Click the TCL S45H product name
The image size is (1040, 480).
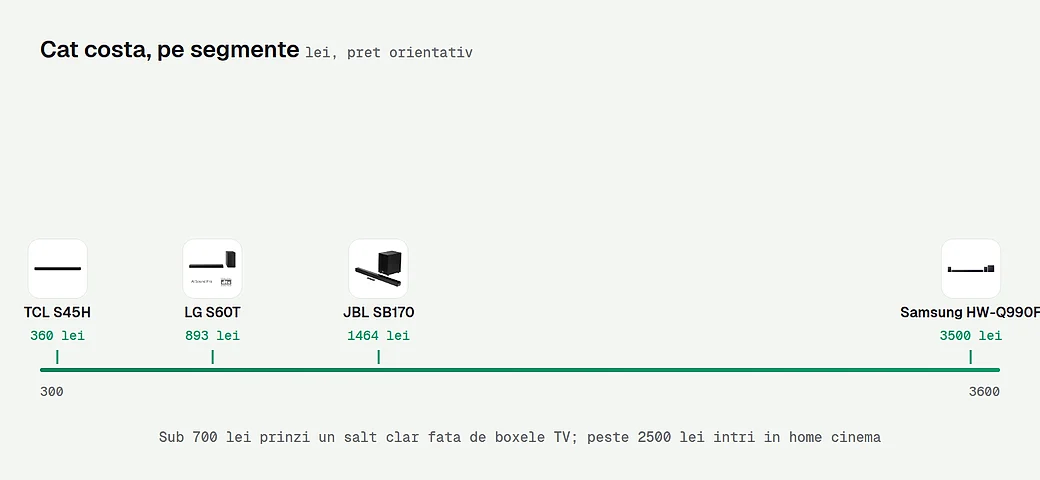(57, 312)
